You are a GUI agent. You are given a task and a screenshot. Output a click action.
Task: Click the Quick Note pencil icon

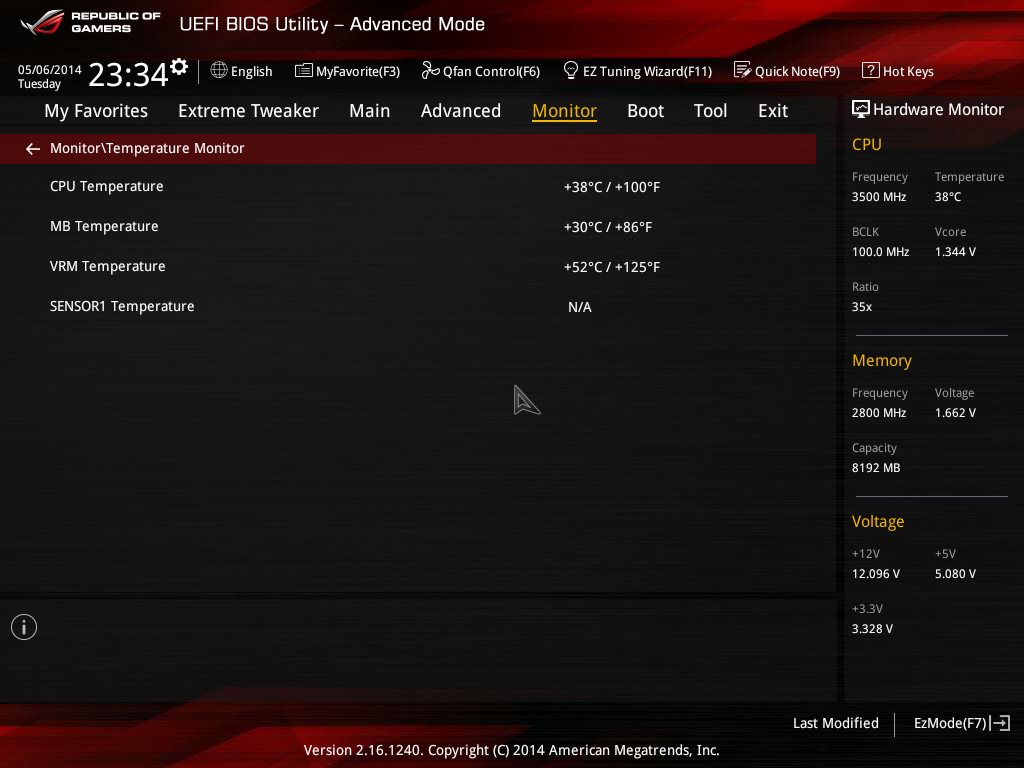742,70
